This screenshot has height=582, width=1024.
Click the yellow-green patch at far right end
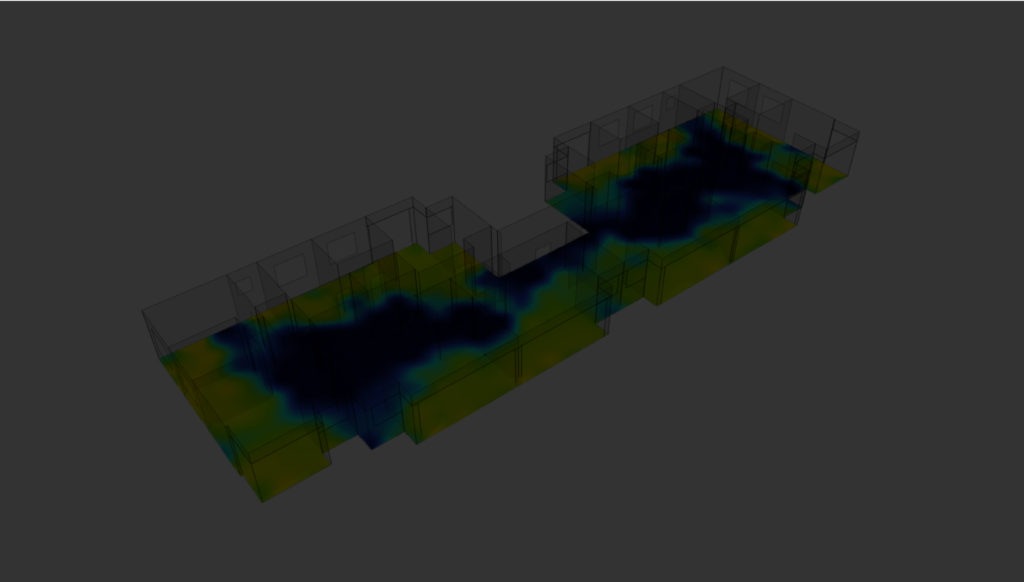825,177
